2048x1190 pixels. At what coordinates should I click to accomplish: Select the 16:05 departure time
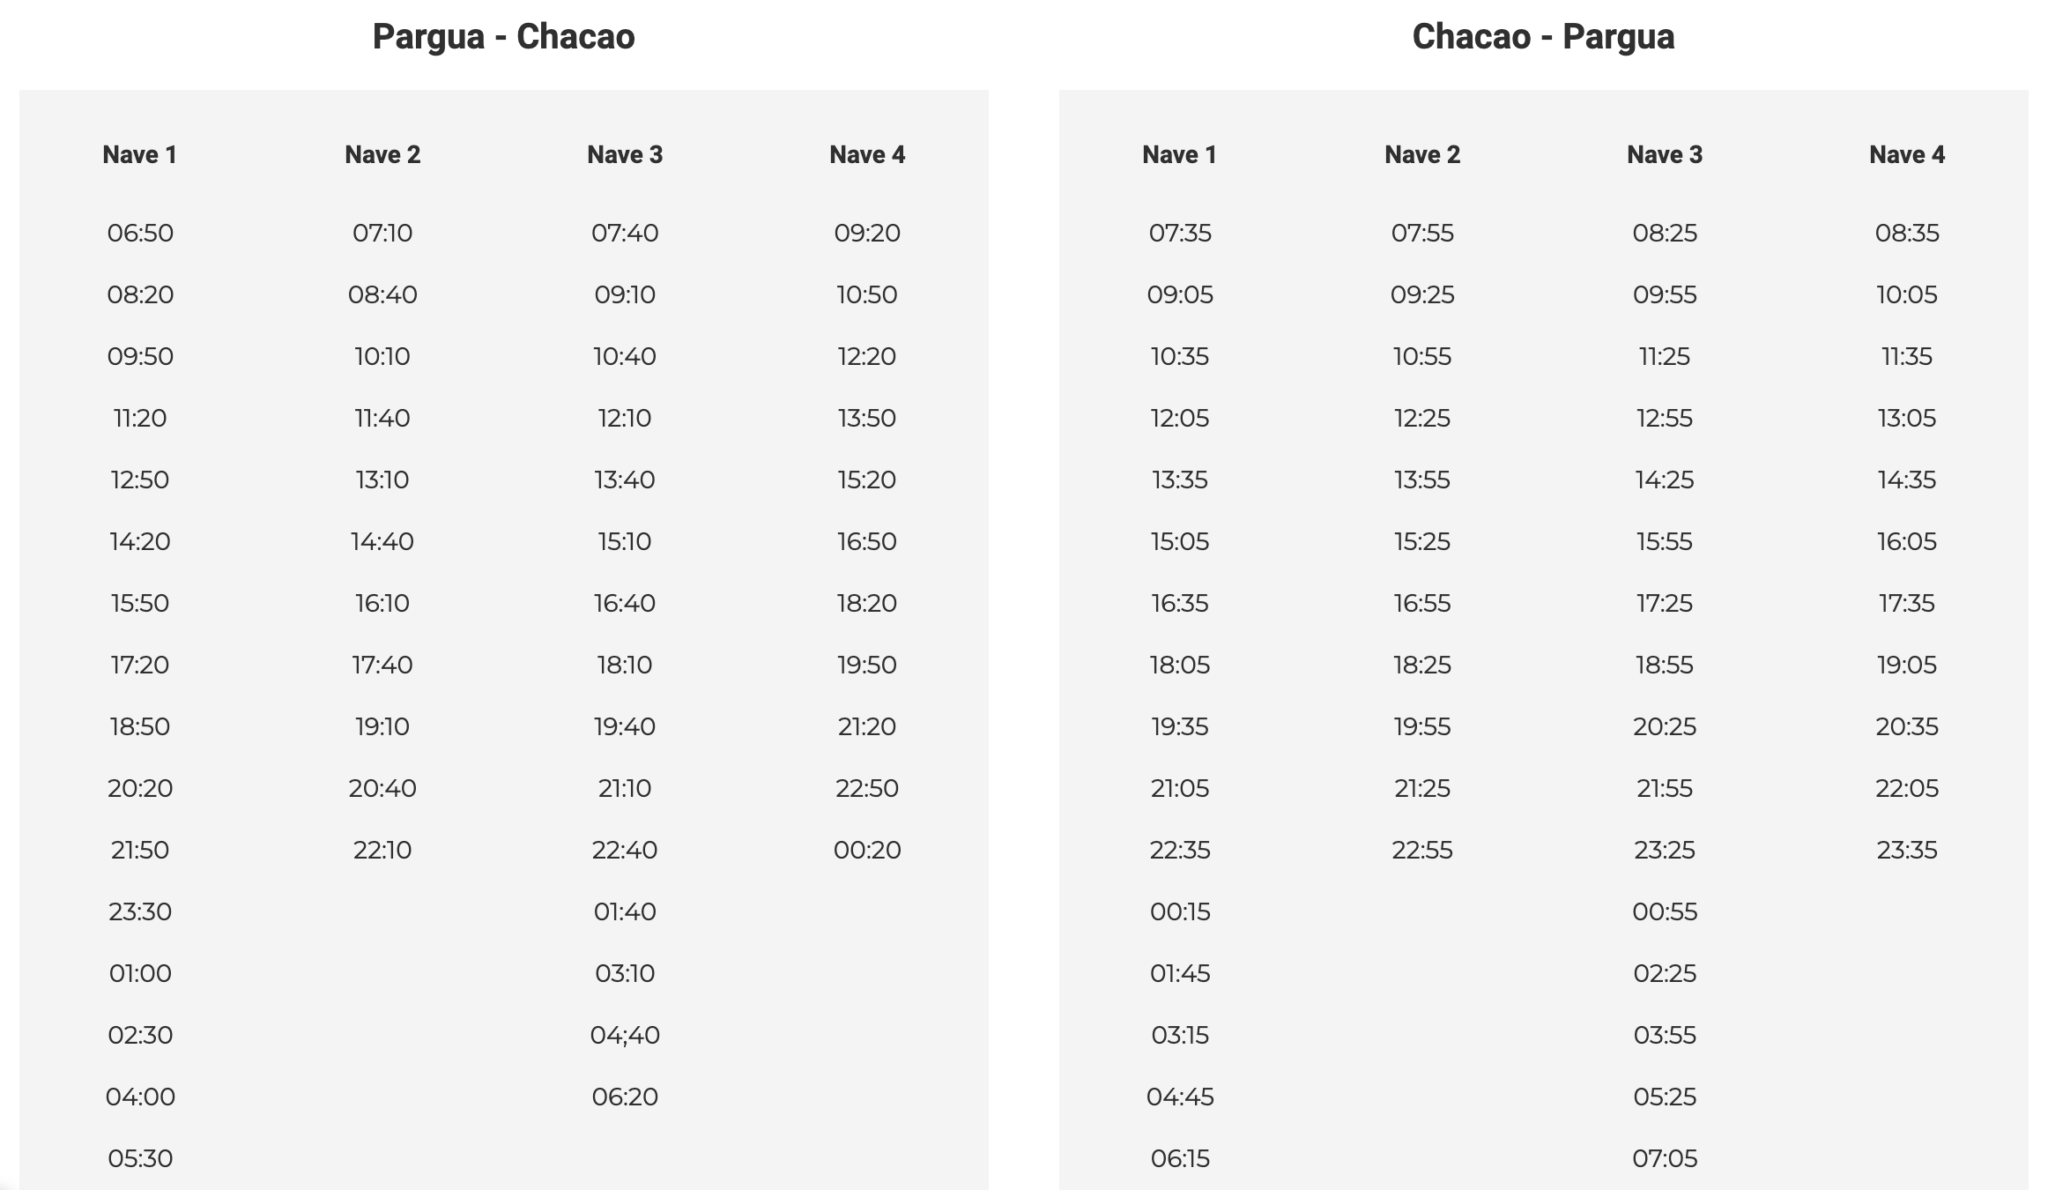click(x=1907, y=542)
